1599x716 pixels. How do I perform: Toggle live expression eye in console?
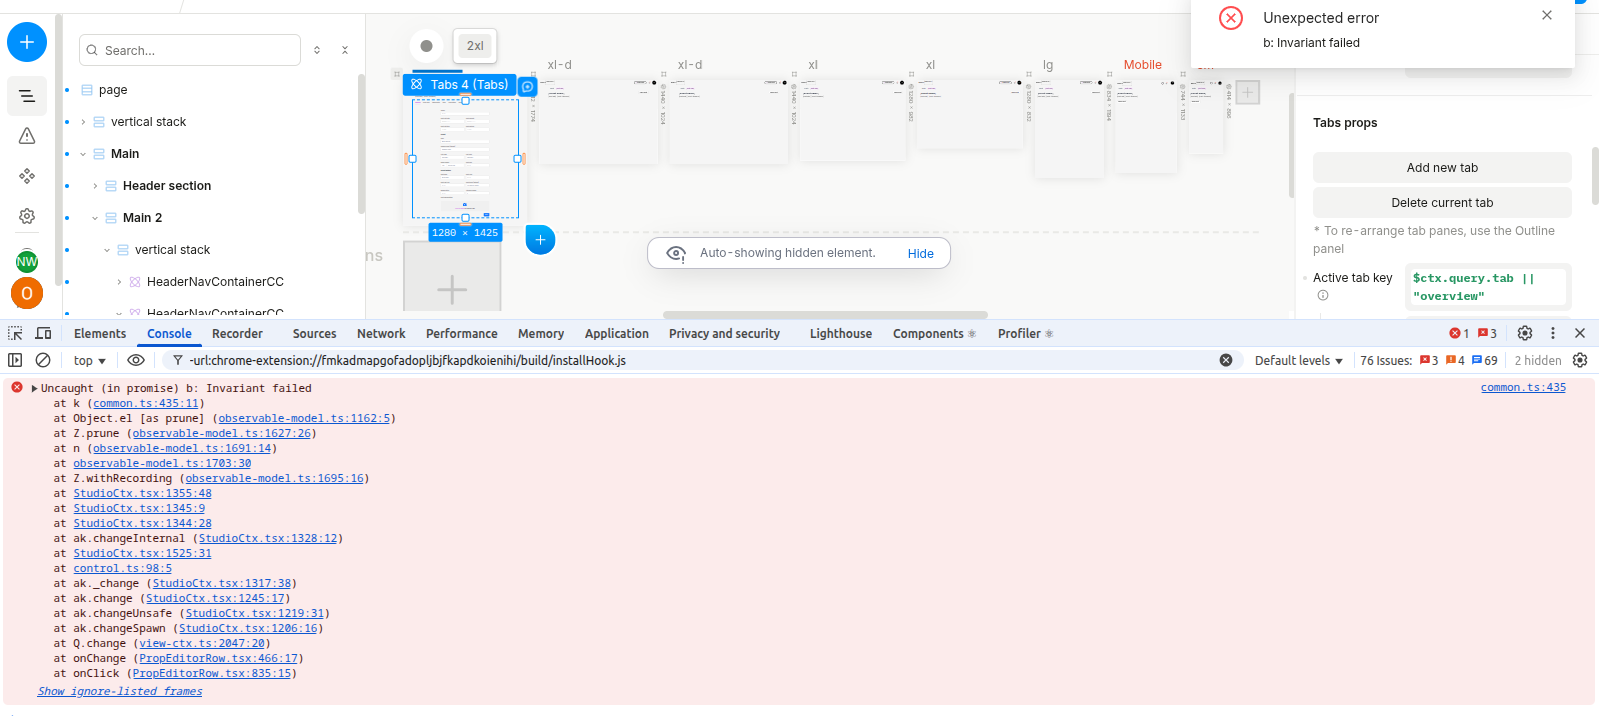(136, 360)
